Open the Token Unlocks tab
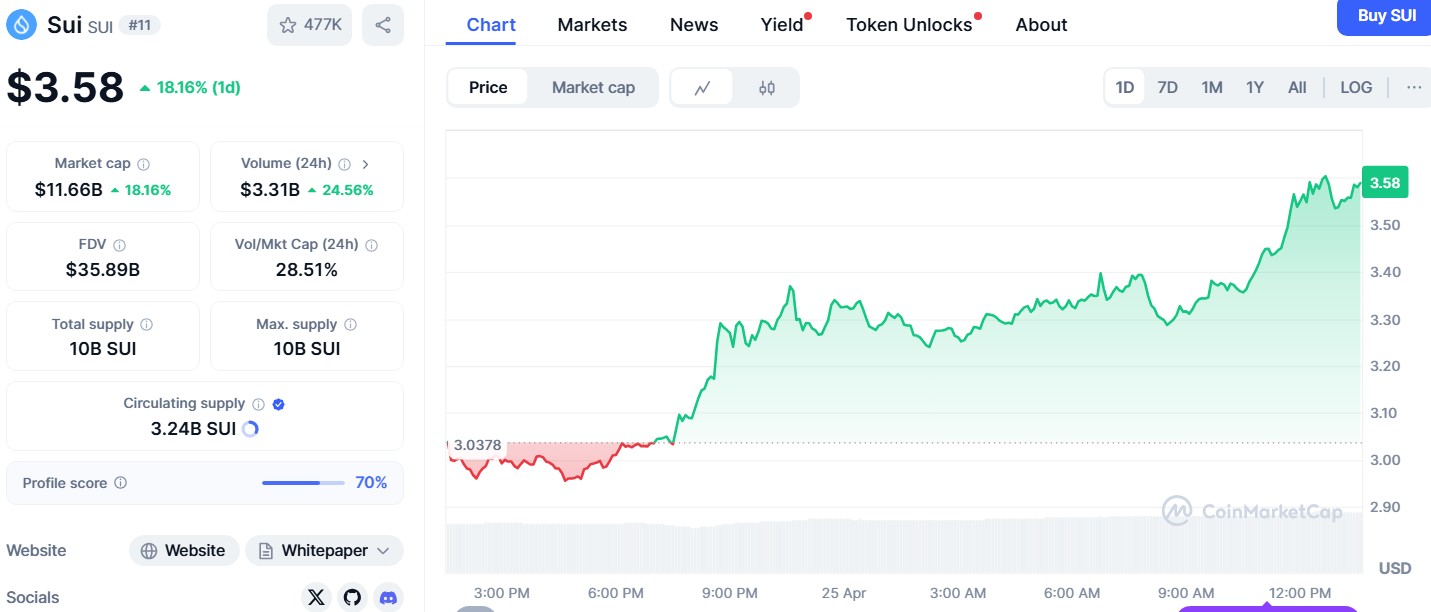This screenshot has width=1431, height=612. click(909, 25)
